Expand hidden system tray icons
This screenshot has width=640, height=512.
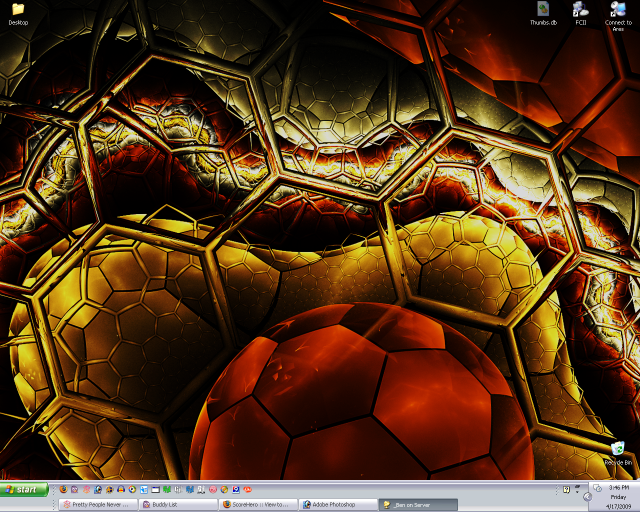pos(588,496)
